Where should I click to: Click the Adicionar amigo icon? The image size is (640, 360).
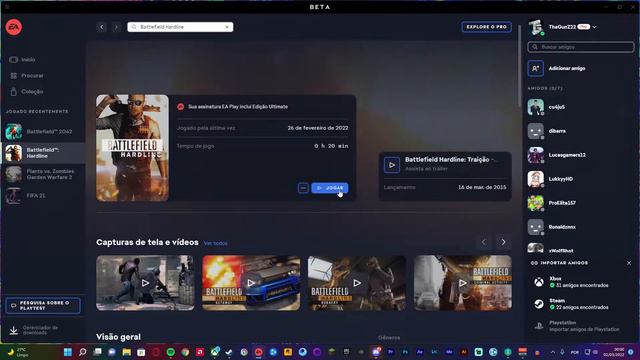pyautogui.click(x=536, y=69)
